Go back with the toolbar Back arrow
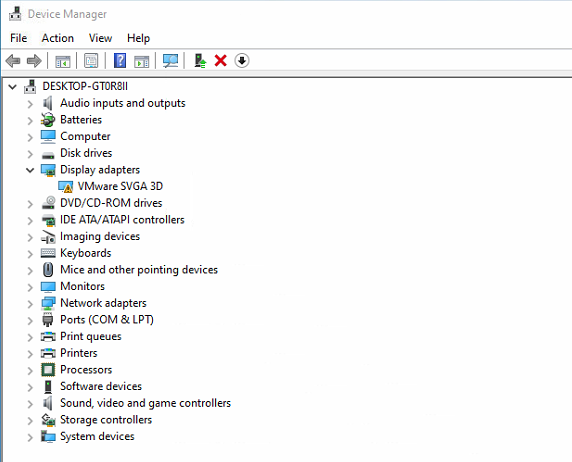The width and height of the screenshot is (572, 462). [13, 61]
